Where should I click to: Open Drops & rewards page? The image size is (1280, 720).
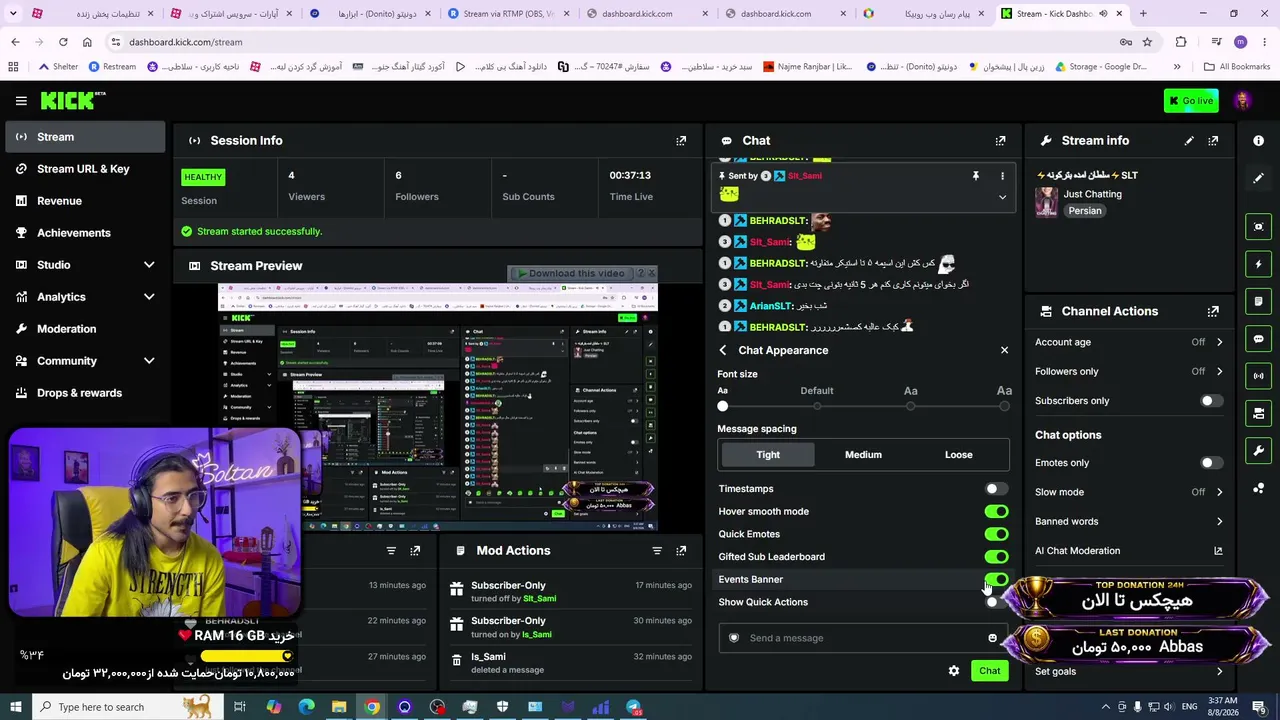click(x=85, y=393)
